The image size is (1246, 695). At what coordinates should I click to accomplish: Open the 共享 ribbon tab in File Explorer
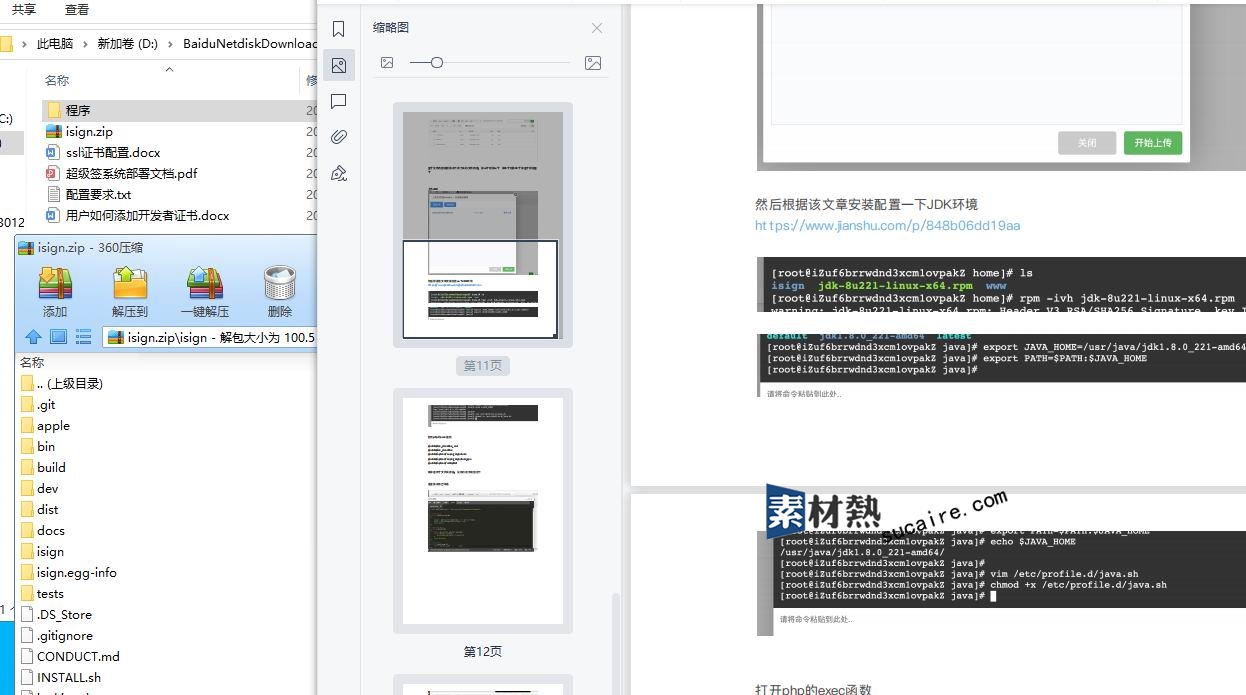pos(24,9)
